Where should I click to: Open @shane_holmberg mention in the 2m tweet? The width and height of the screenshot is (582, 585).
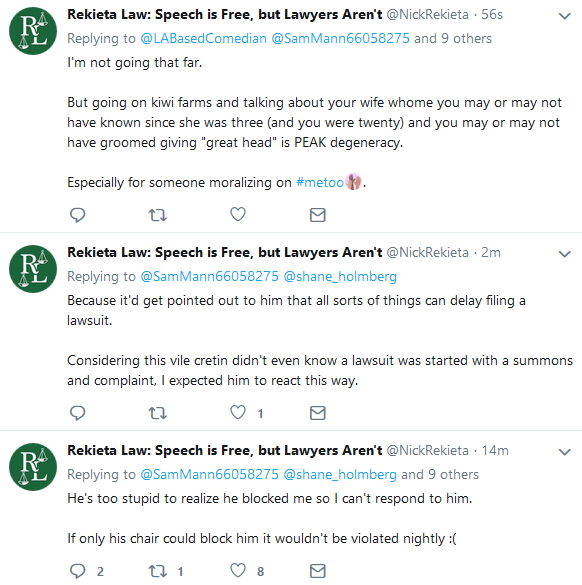click(340, 276)
